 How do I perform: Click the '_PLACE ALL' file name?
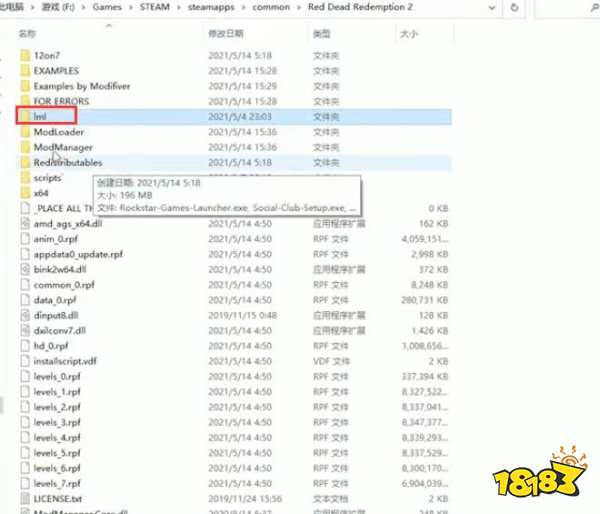(63, 209)
